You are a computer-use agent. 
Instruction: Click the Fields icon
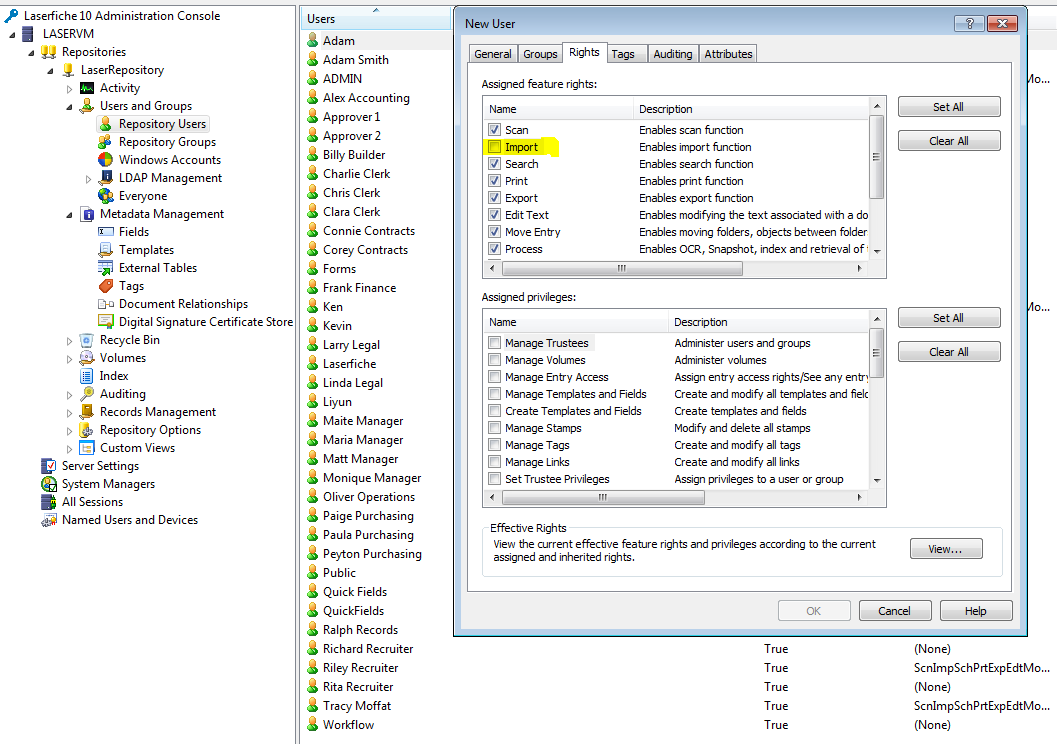coord(105,232)
